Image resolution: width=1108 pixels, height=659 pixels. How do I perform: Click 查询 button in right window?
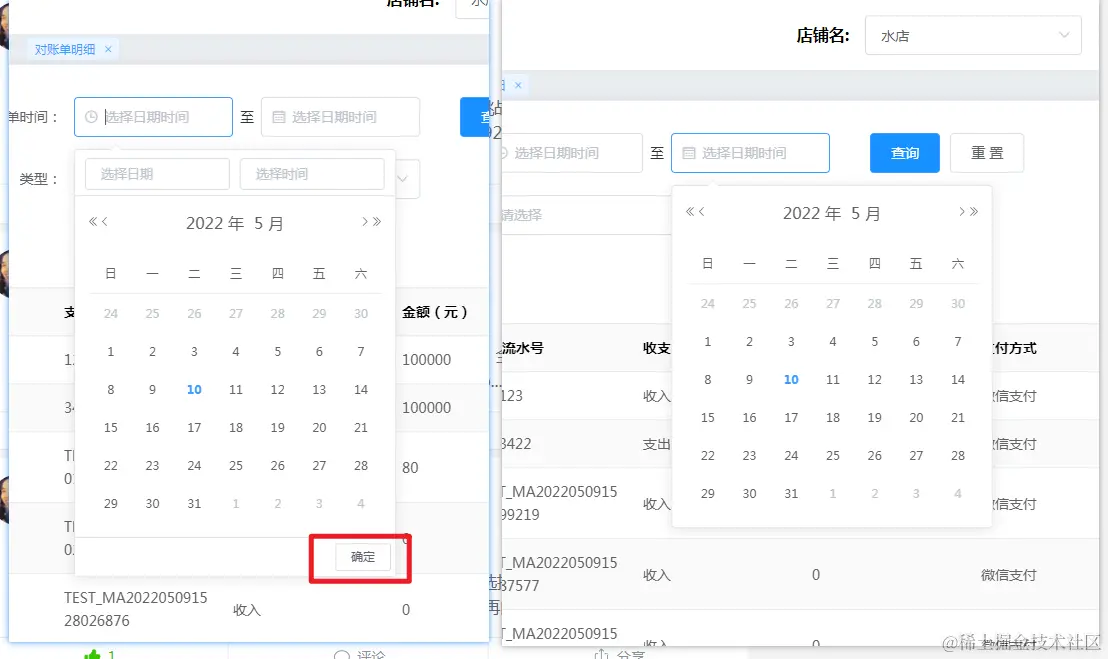coord(904,153)
